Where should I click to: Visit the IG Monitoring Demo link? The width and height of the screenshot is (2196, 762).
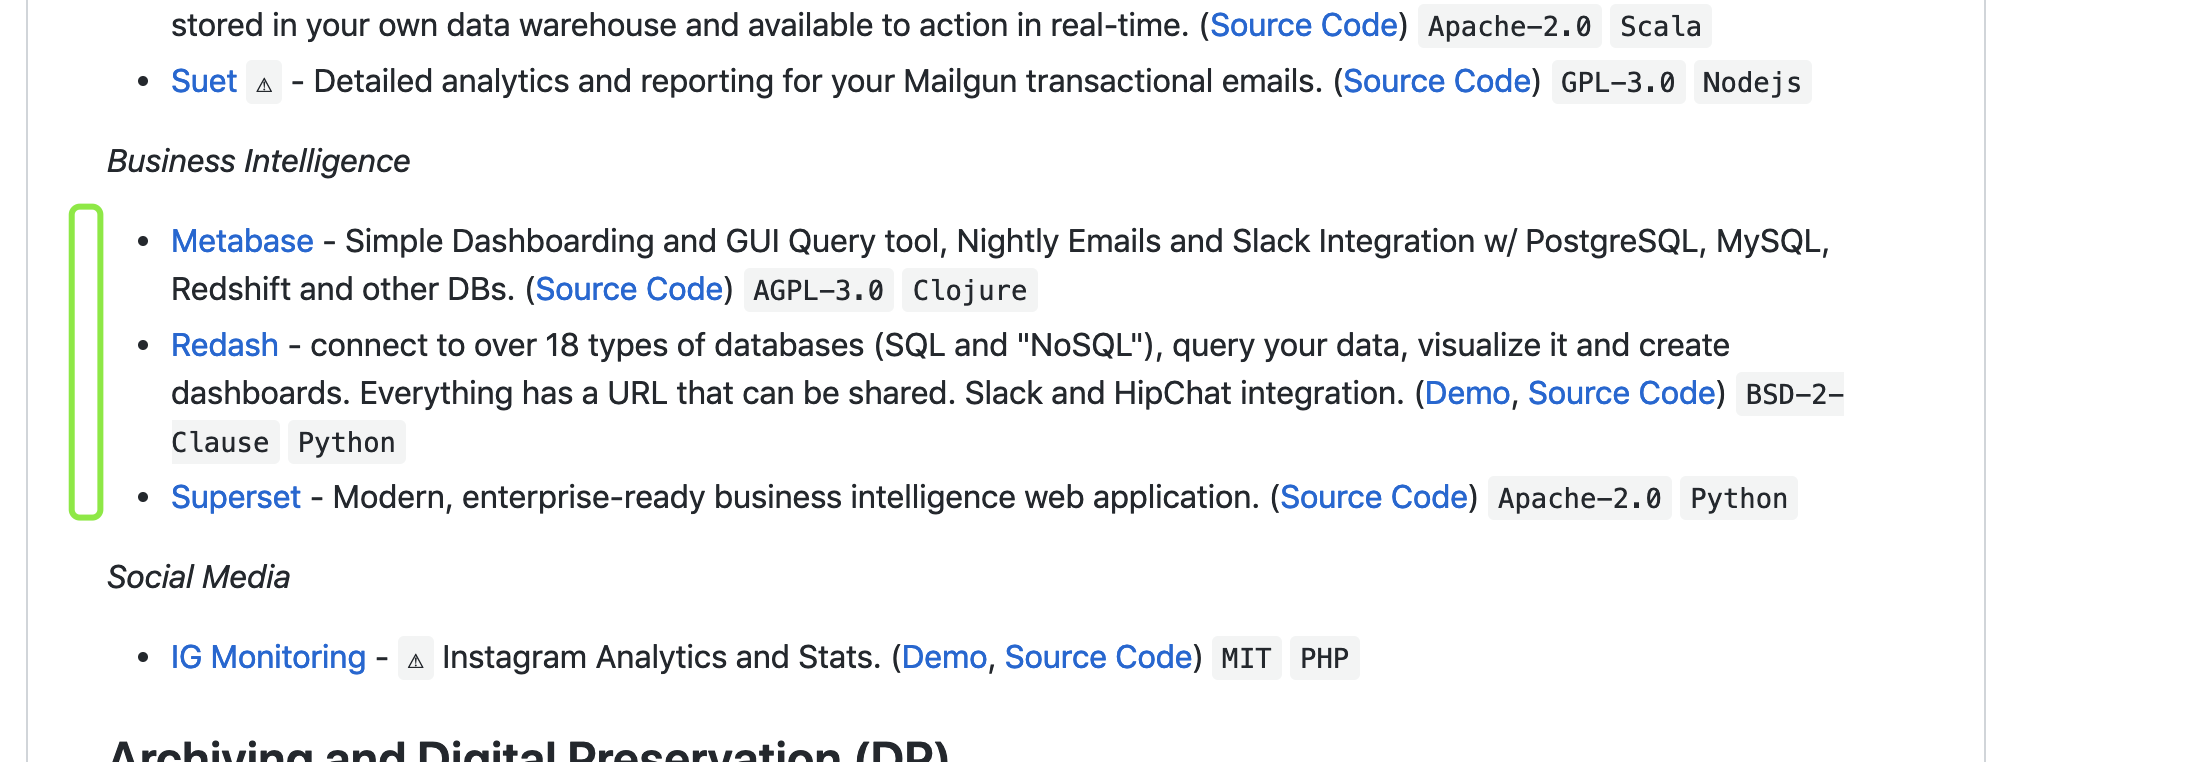(x=944, y=657)
